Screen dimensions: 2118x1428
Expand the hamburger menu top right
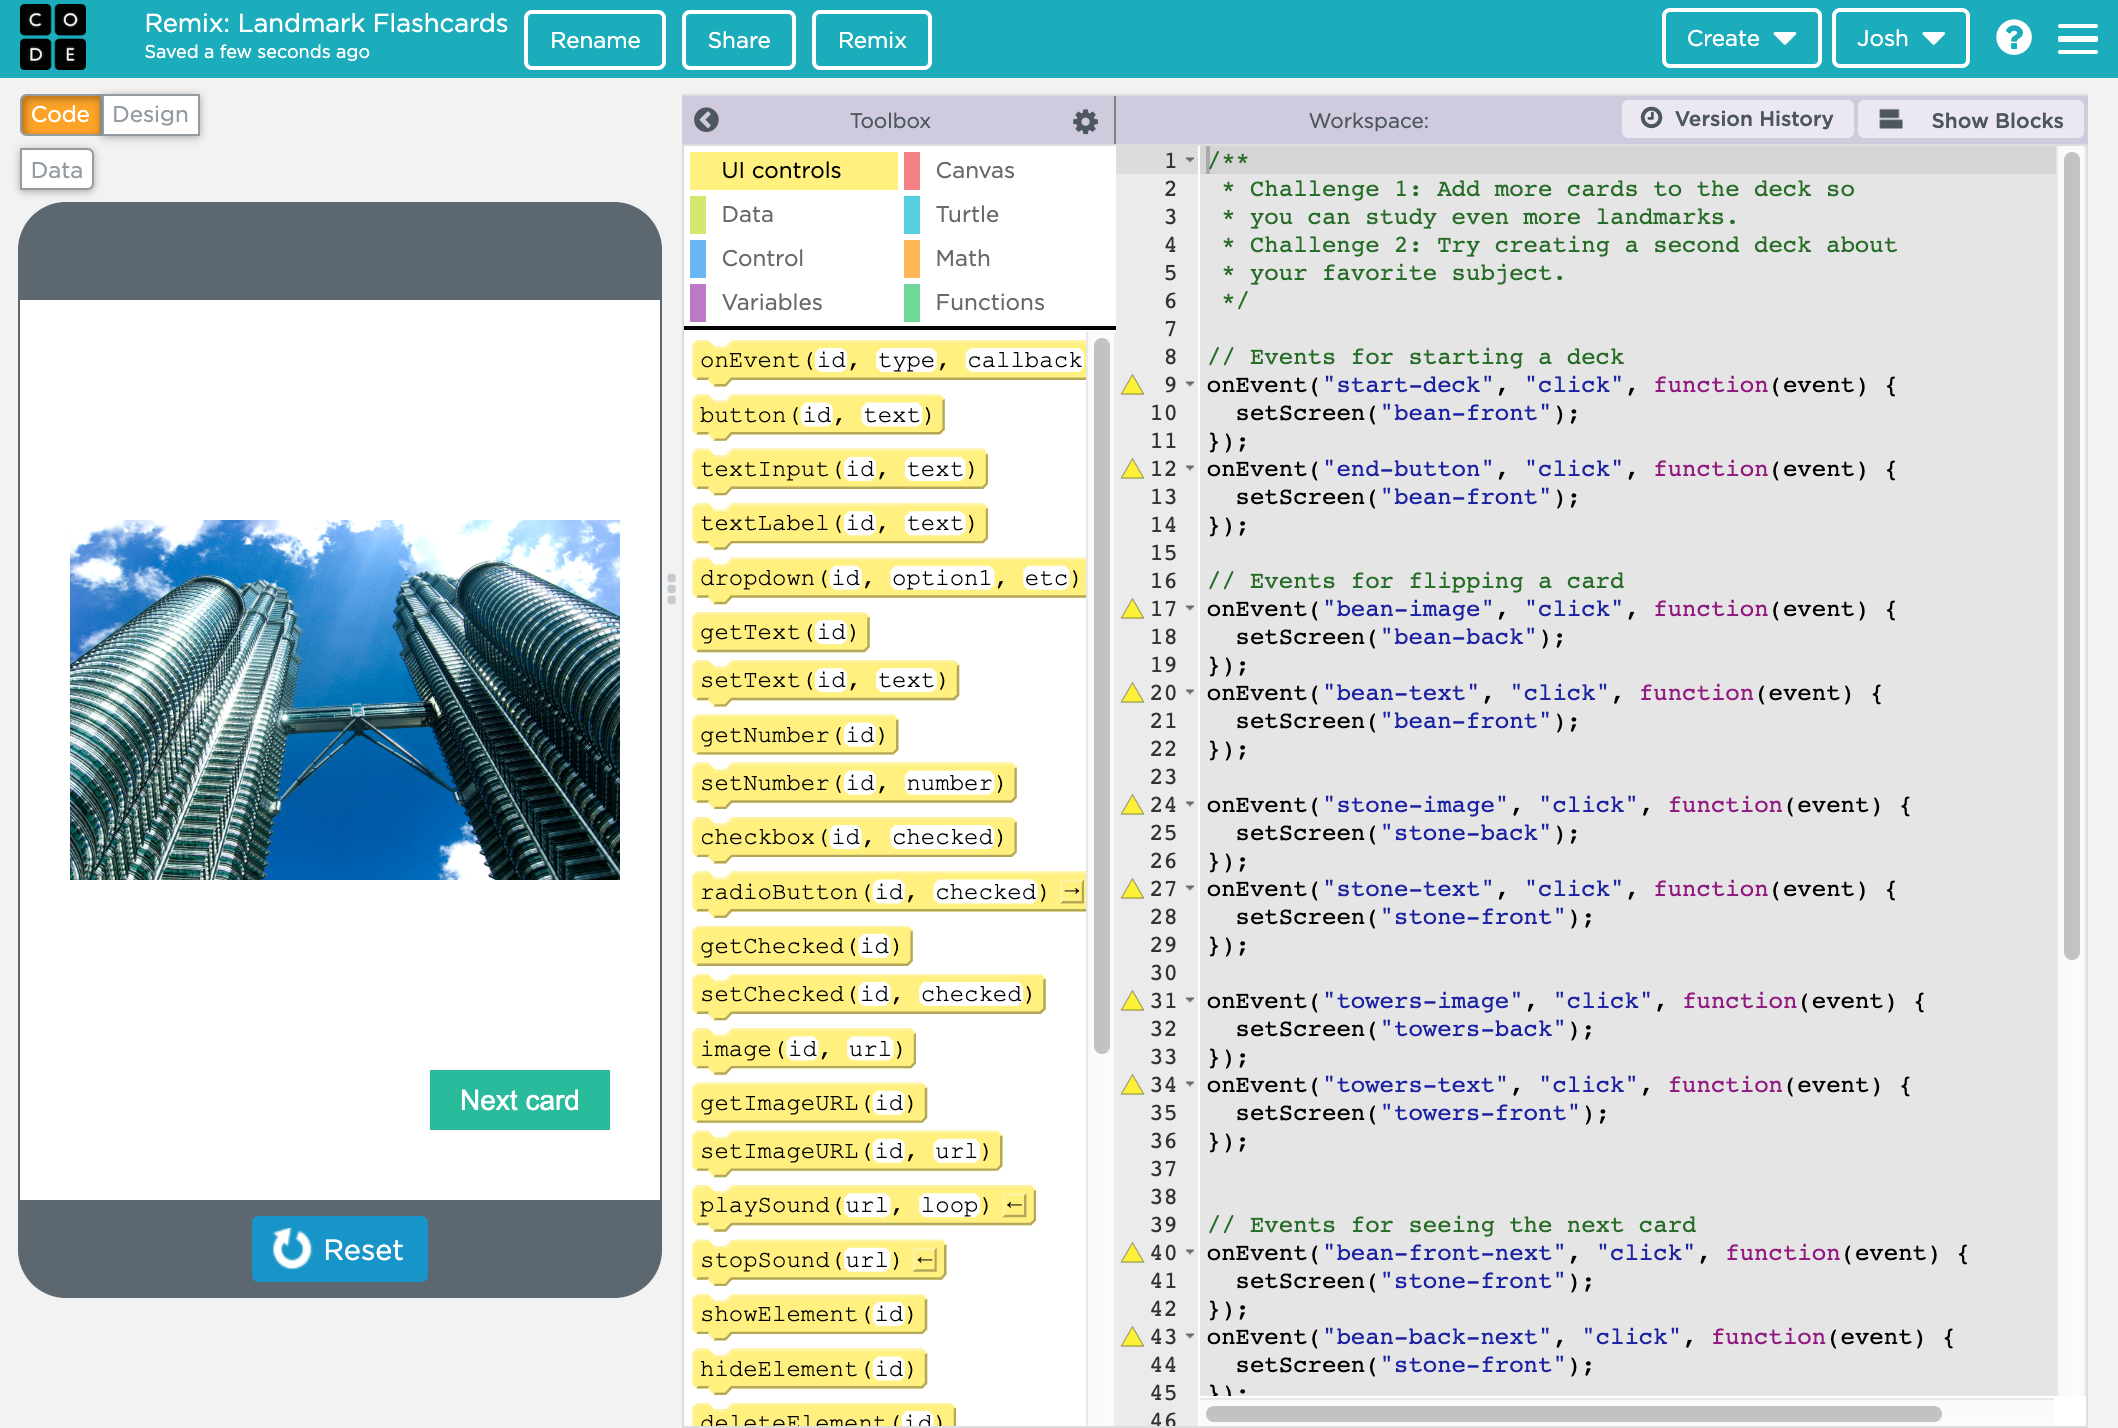[x=2085, y=38]
